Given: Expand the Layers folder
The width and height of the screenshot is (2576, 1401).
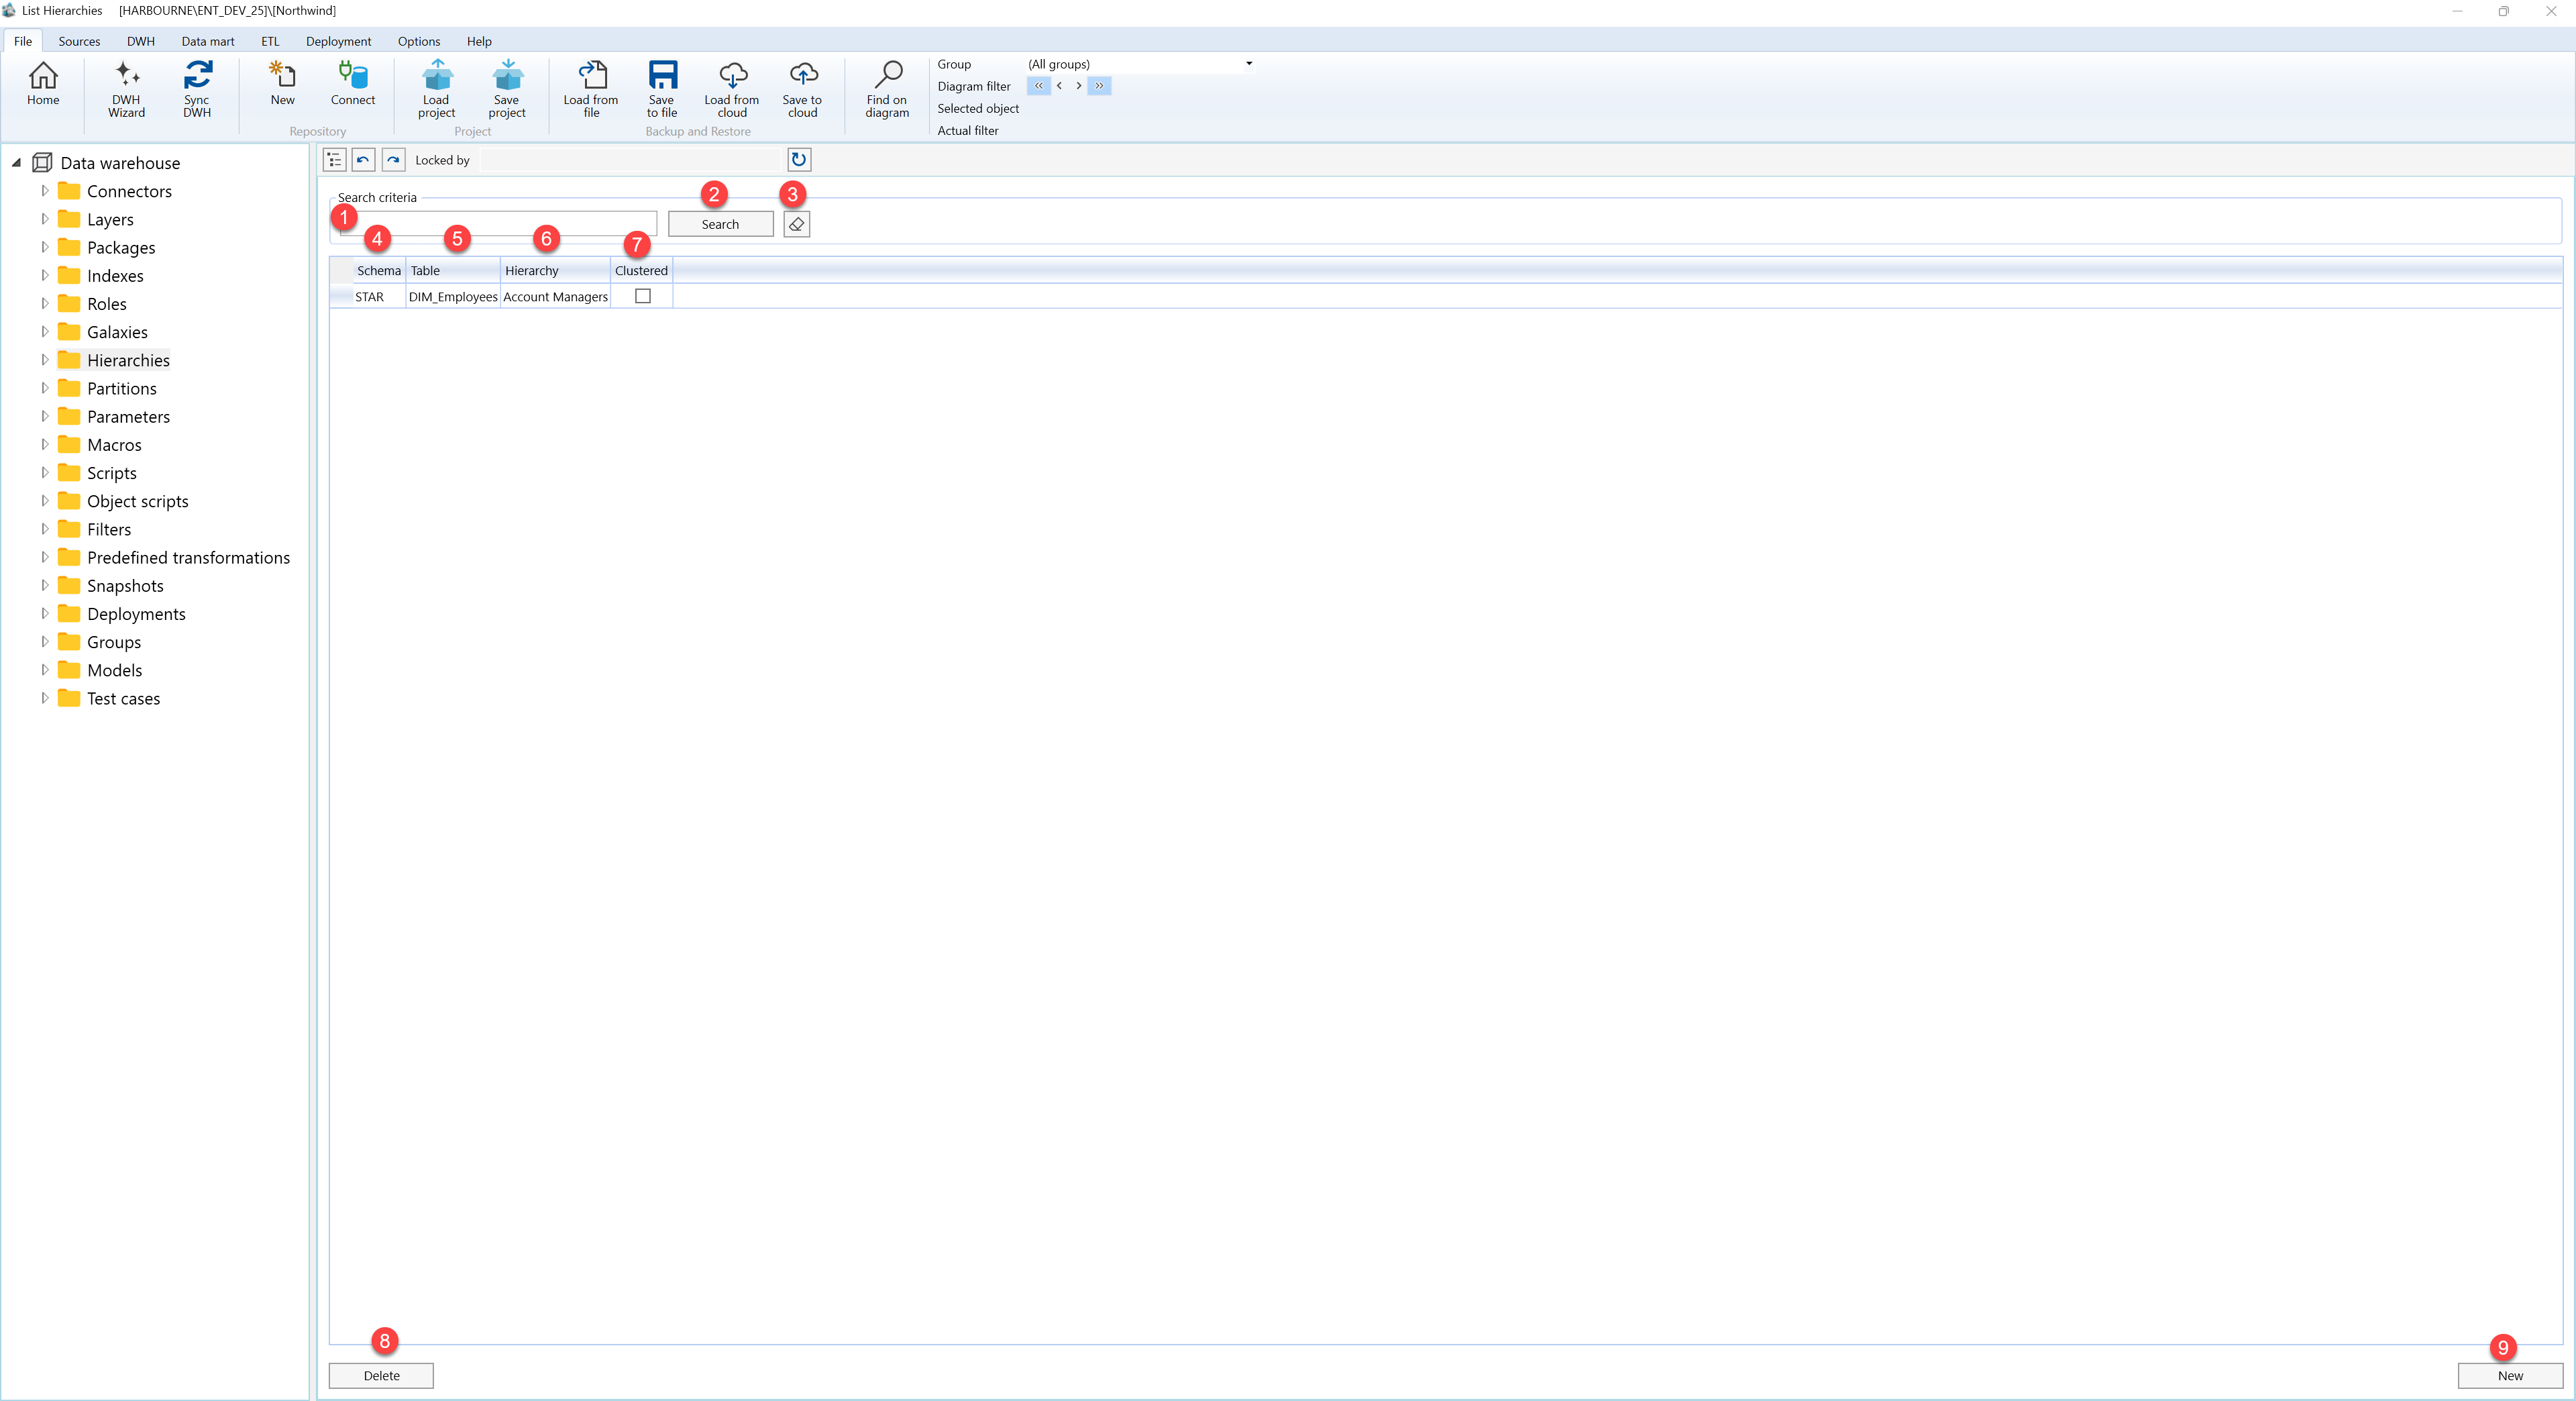Looking at the screenshot, I should pos(44,218).
